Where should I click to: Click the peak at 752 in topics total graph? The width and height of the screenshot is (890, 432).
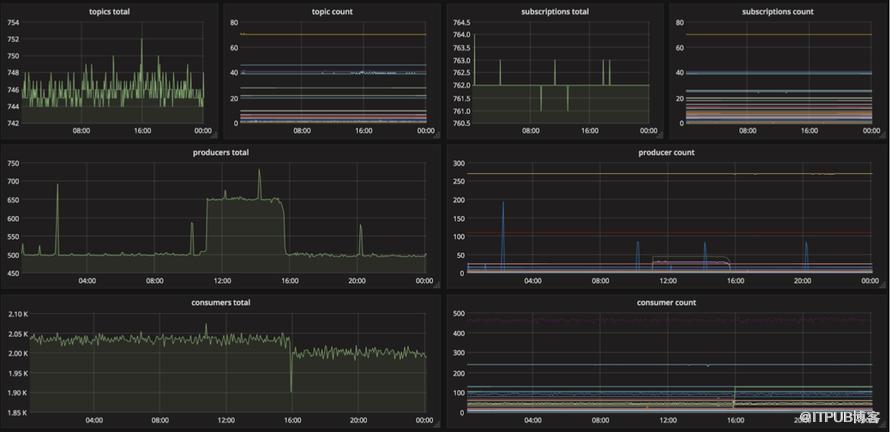tap(141, 40)
